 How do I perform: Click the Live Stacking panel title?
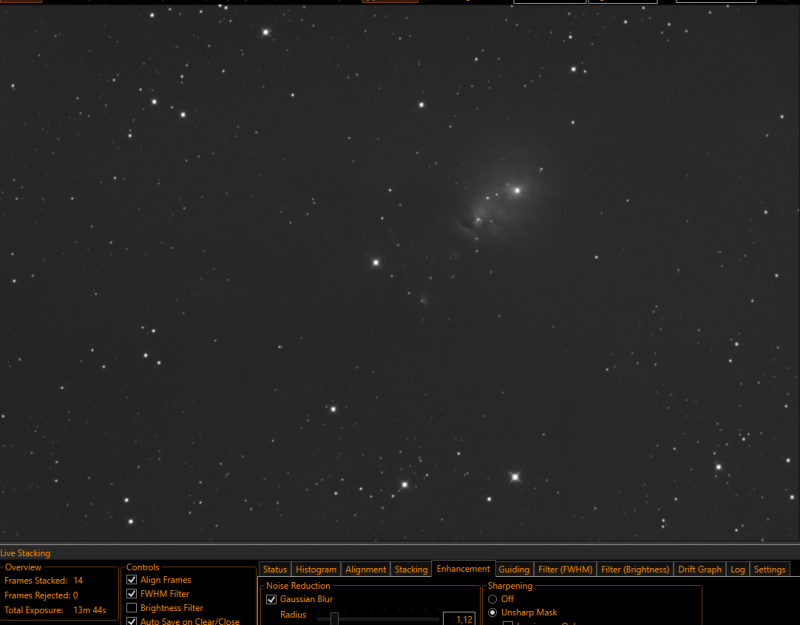tap(26, 553)
